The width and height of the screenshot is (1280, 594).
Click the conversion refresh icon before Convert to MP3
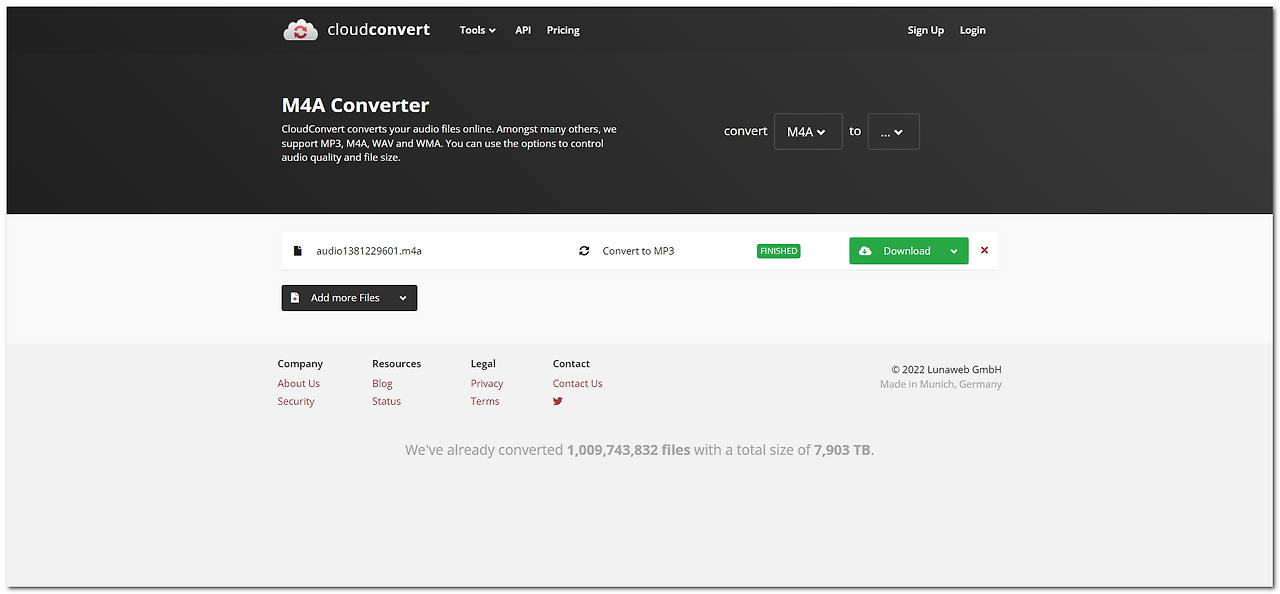pos(584,250)
